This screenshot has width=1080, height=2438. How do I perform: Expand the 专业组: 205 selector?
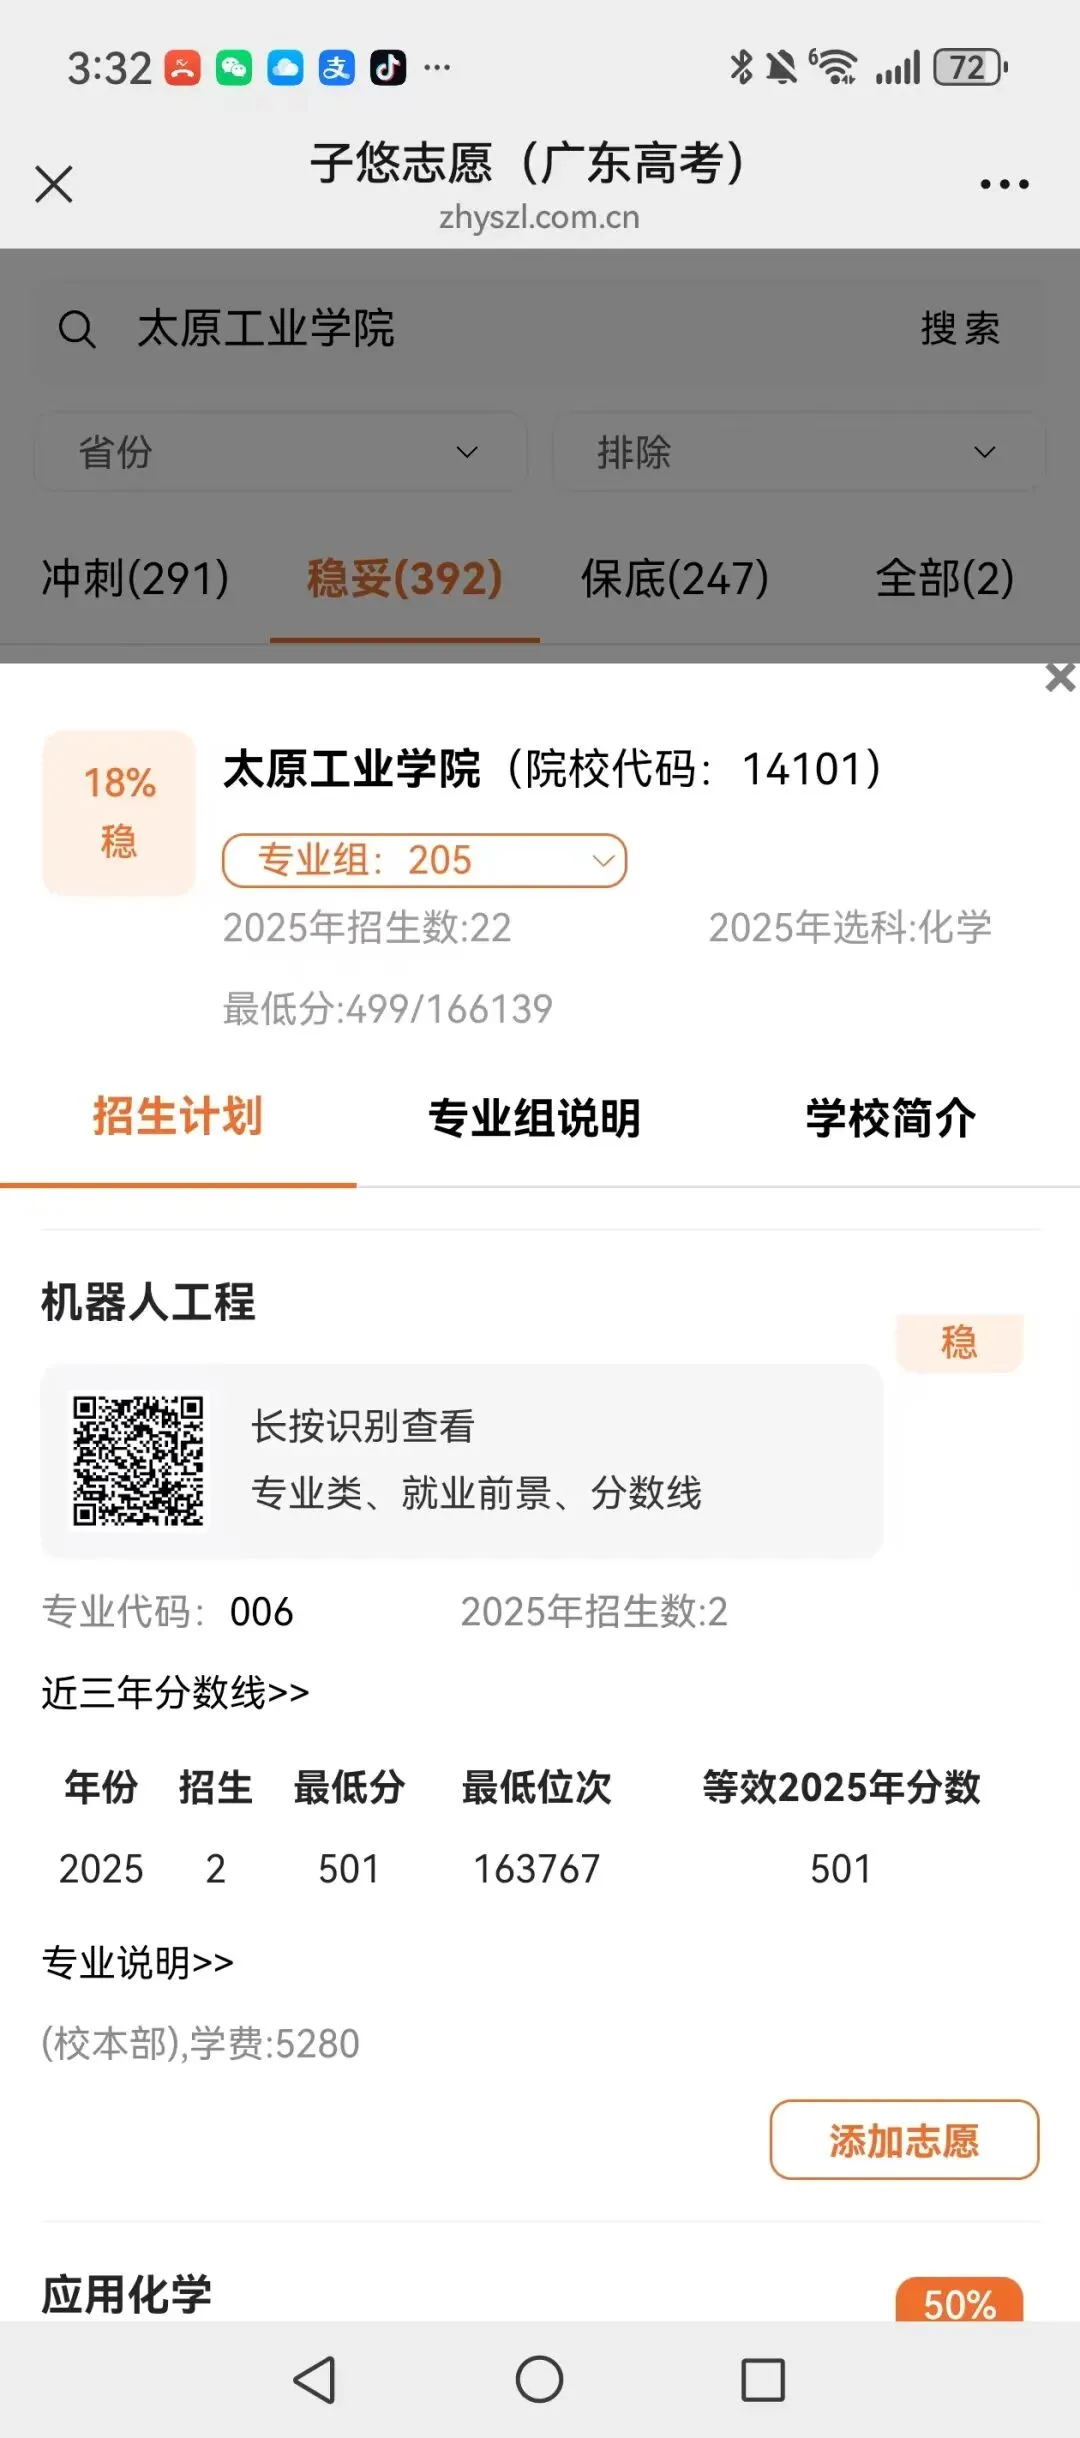click(424, 861)
